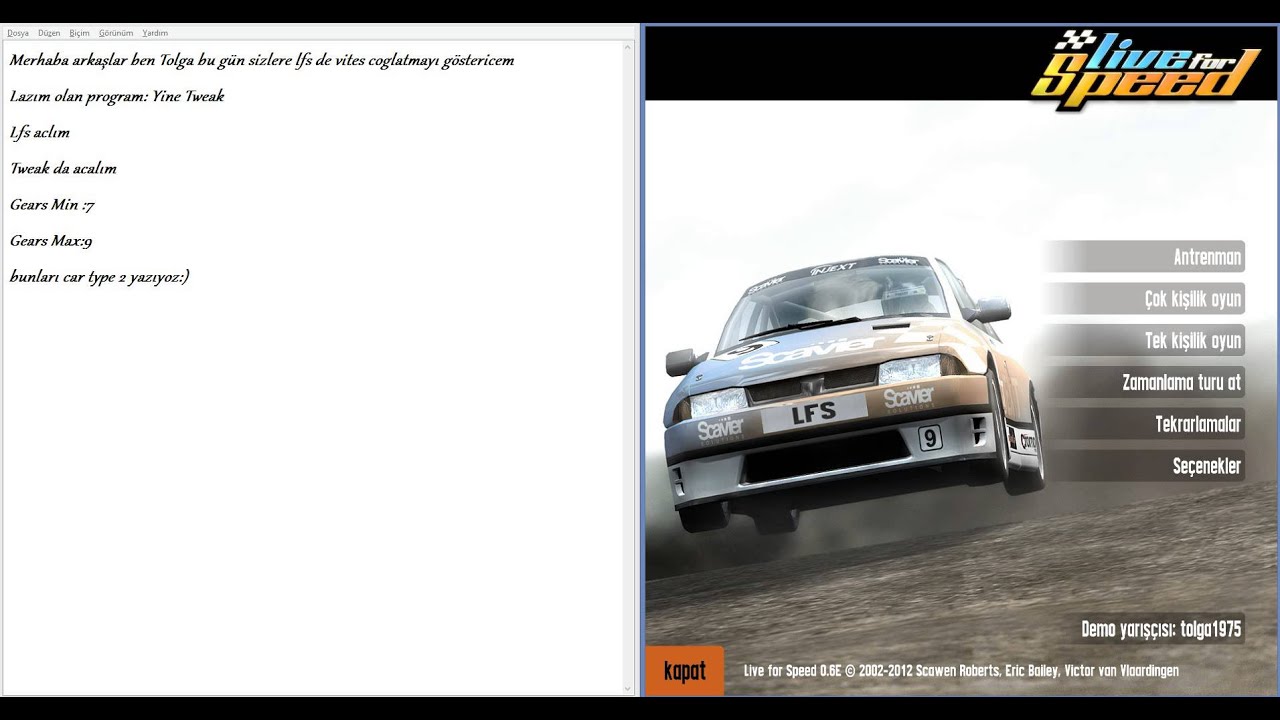1280x720 pixels.
Task: Select the Antrenman option in LFS
Action: (x=1144, y=257)
